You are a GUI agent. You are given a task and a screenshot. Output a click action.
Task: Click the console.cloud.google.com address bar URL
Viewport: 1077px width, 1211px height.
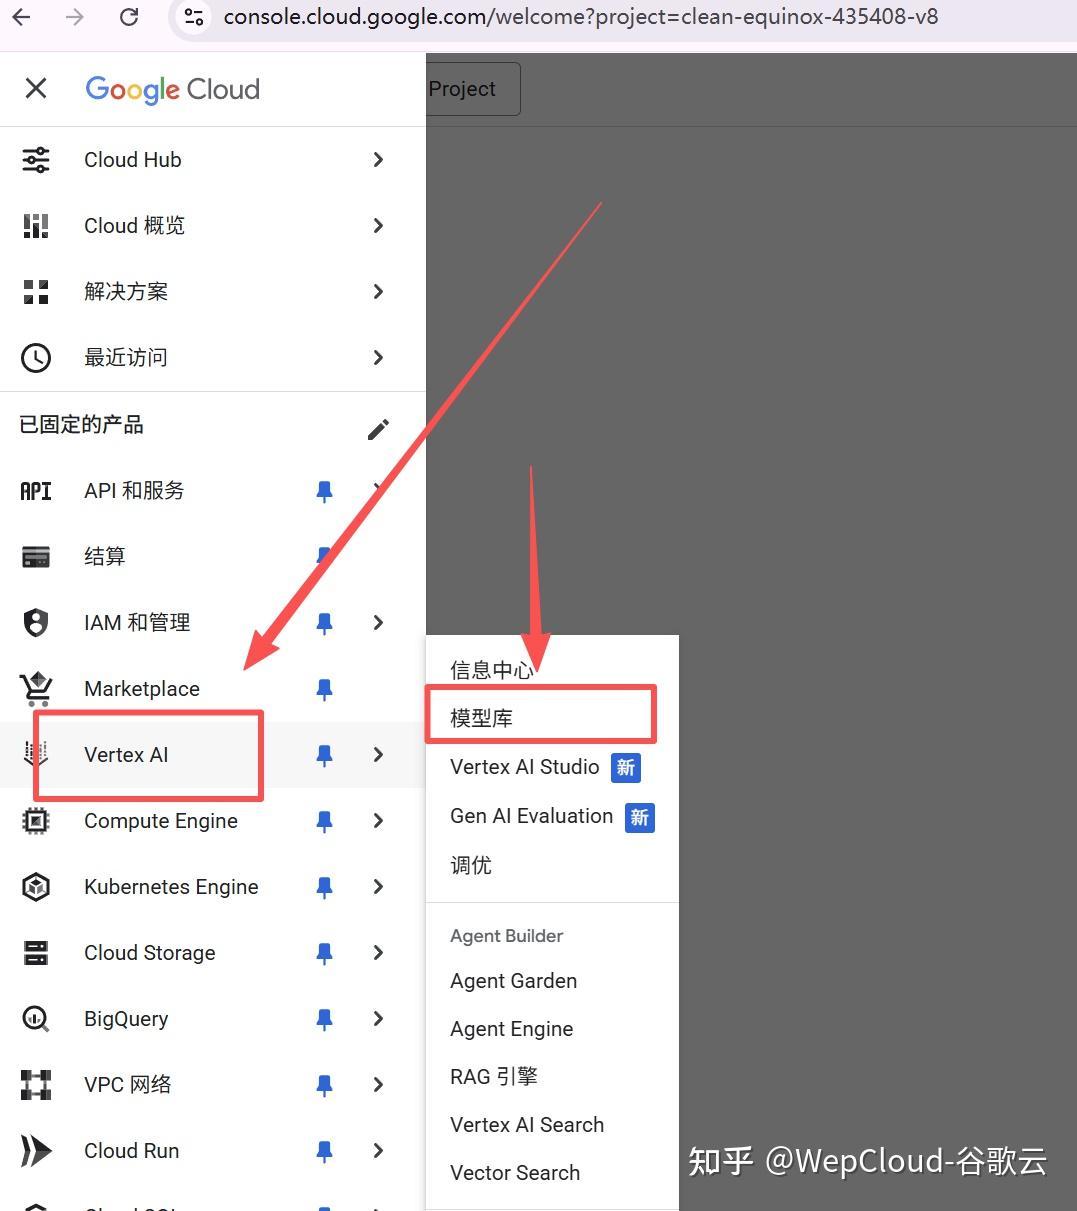[580, 17]
